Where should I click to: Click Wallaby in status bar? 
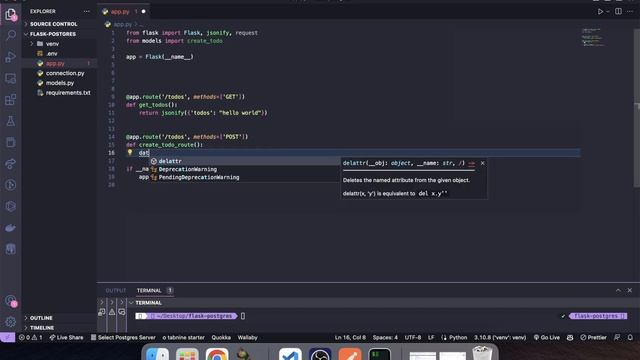point(247,338)
